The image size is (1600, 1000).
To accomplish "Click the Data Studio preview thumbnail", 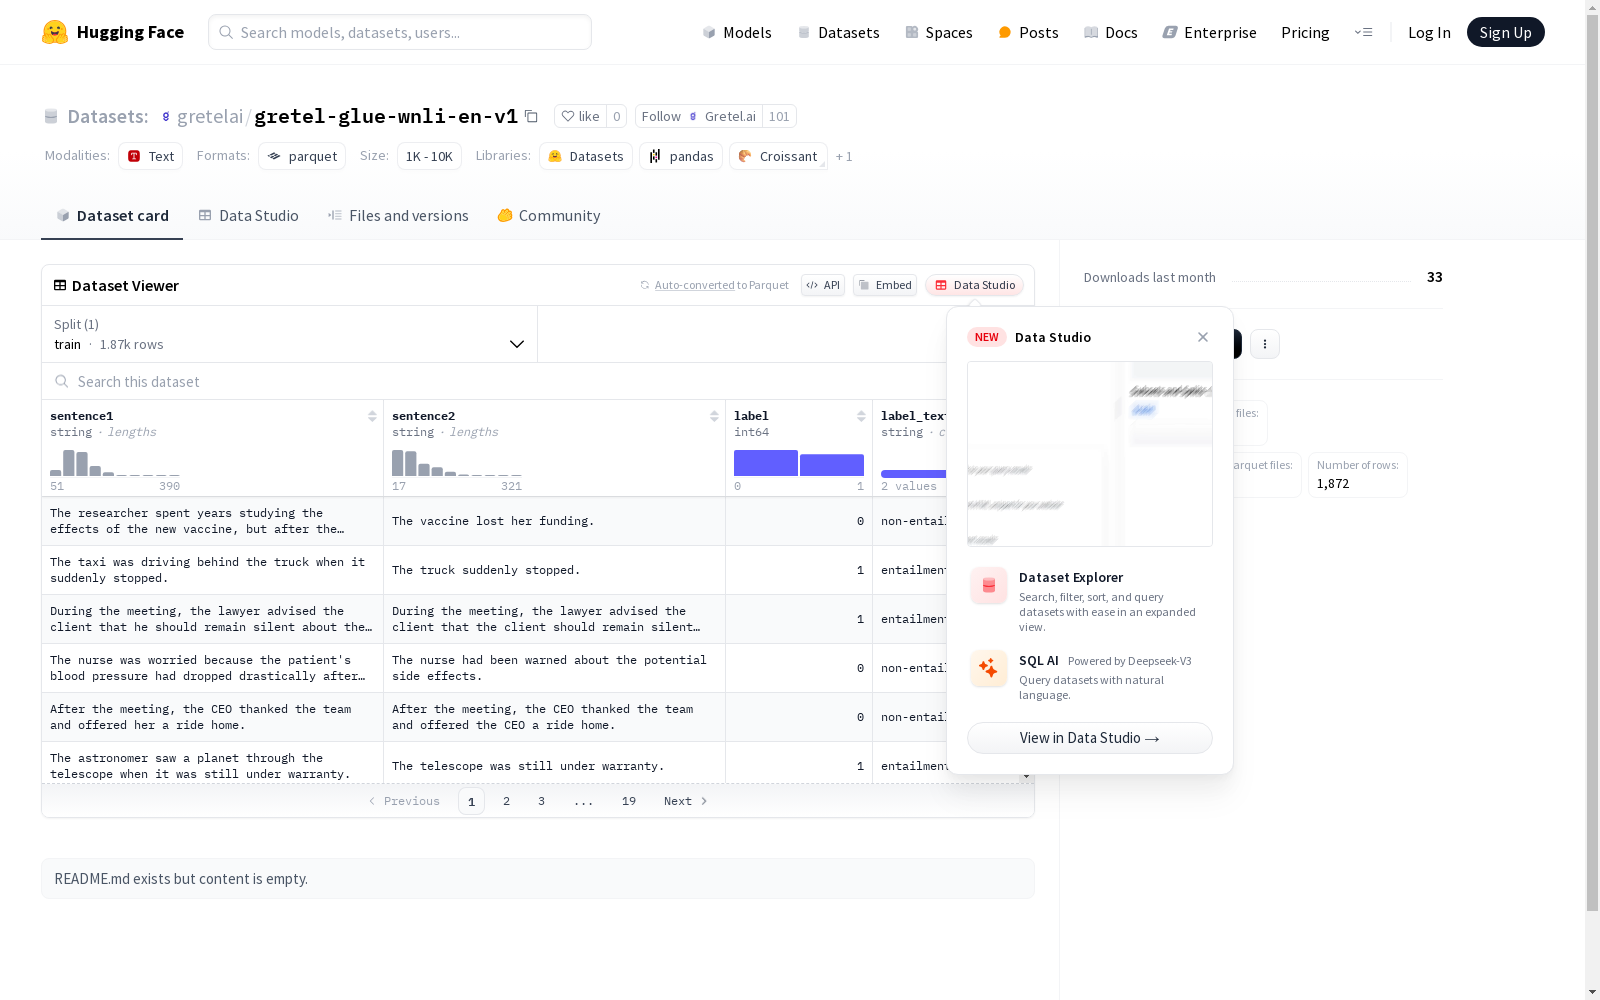I will click(1090, 454).
